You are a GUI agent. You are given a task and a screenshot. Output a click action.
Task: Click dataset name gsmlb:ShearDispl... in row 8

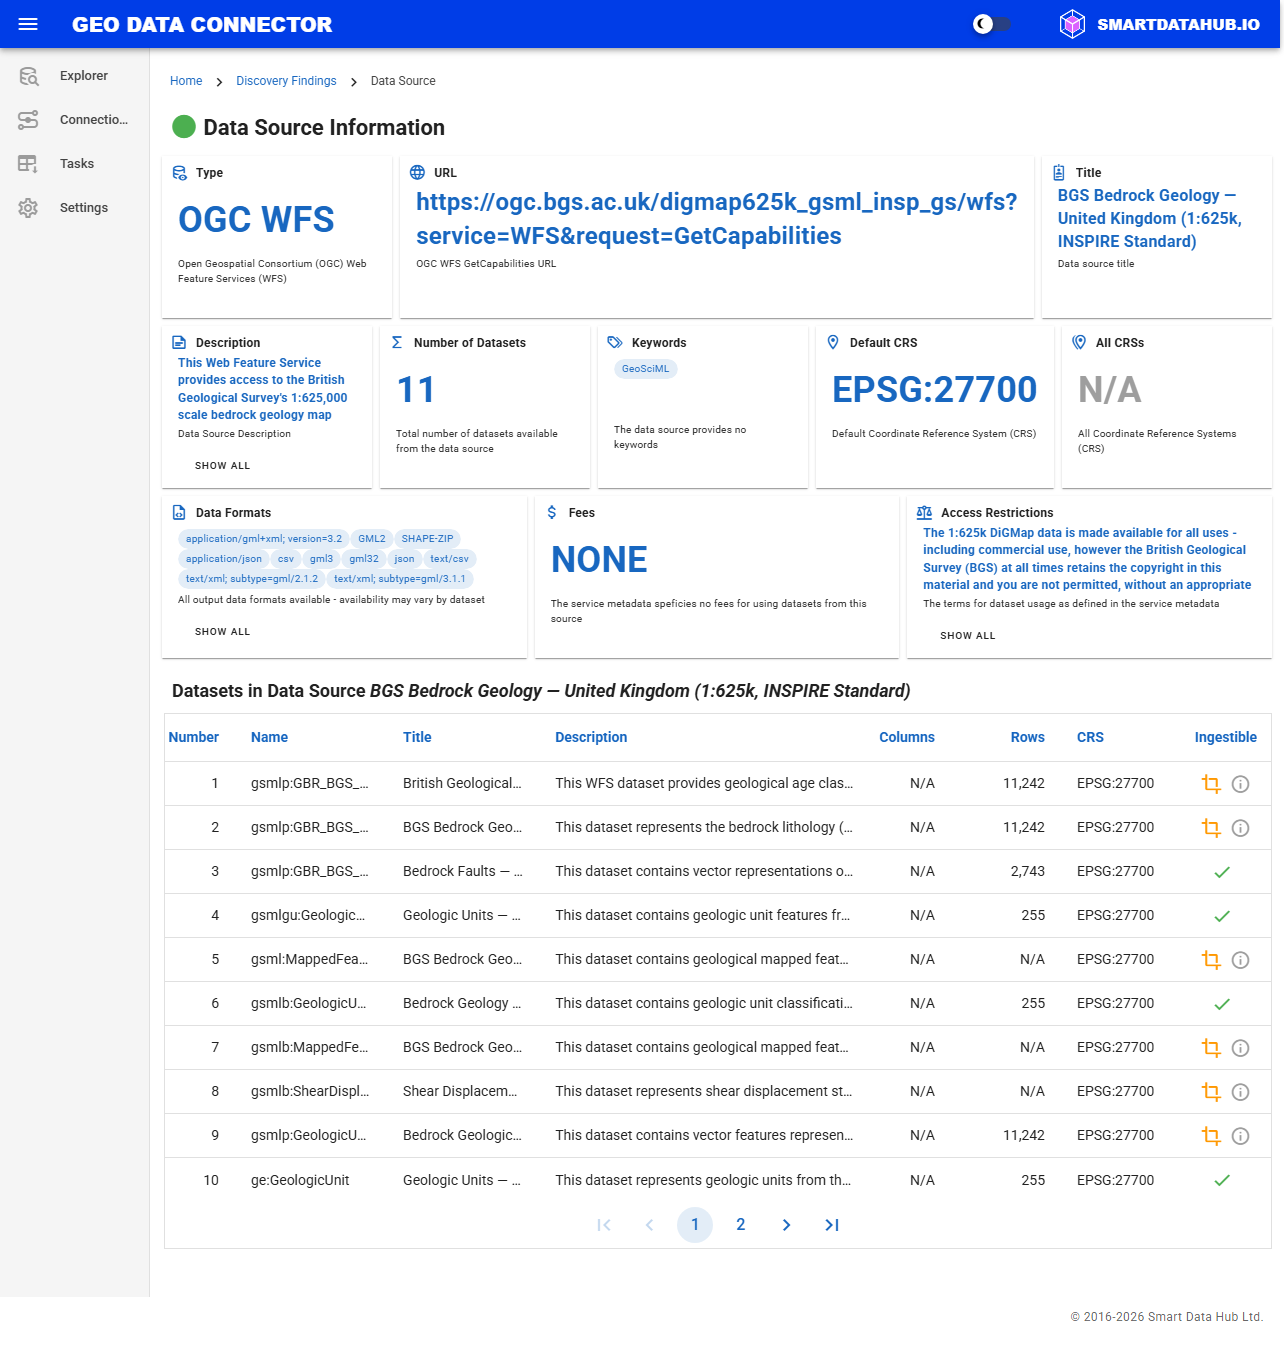coord(310,1092)
